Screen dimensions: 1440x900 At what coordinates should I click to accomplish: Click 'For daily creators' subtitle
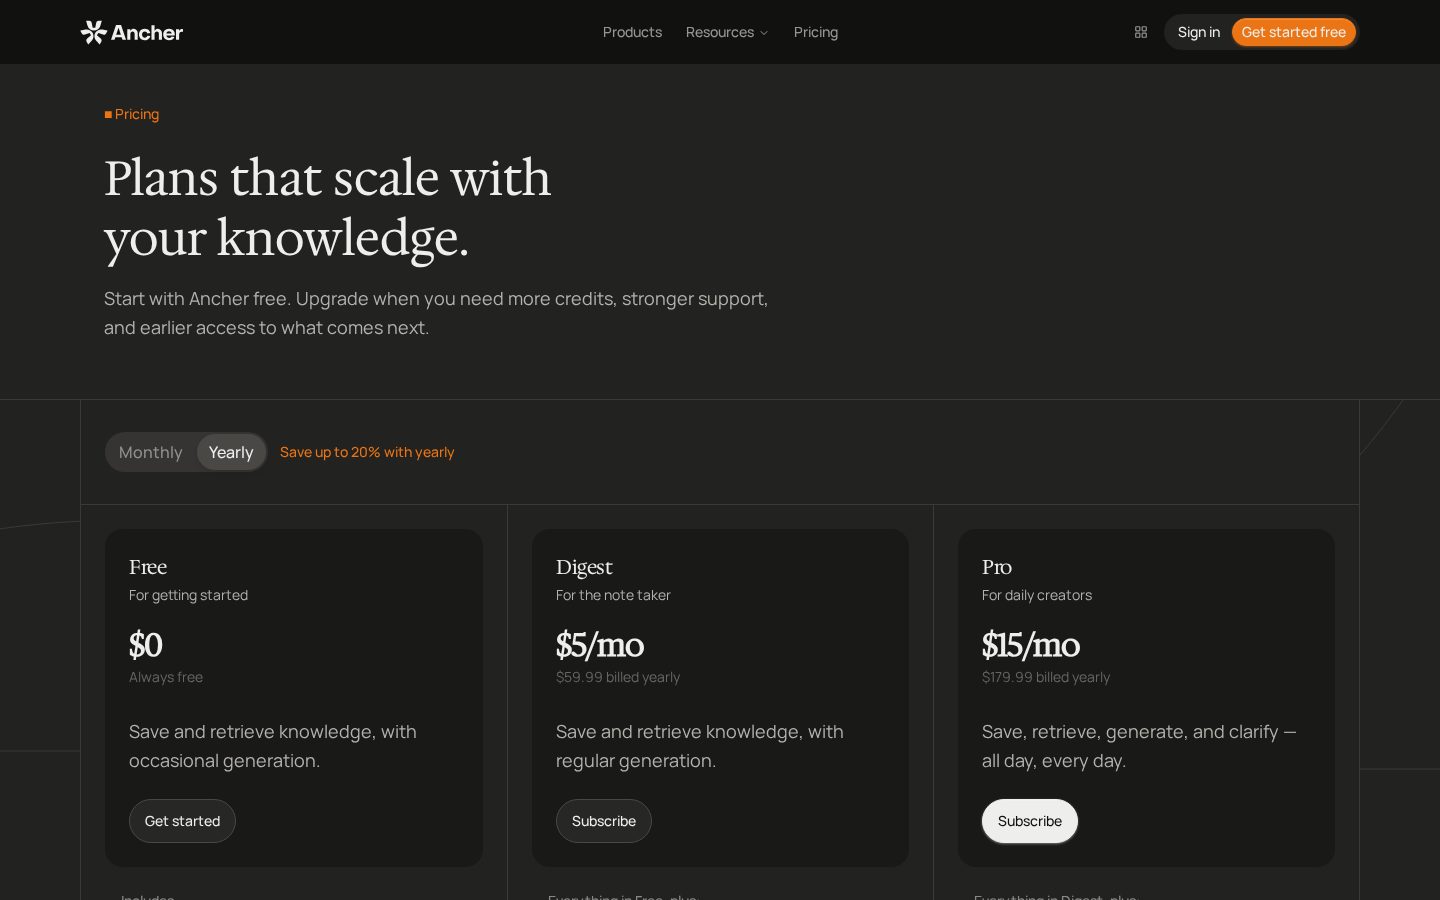[1037, 595]
